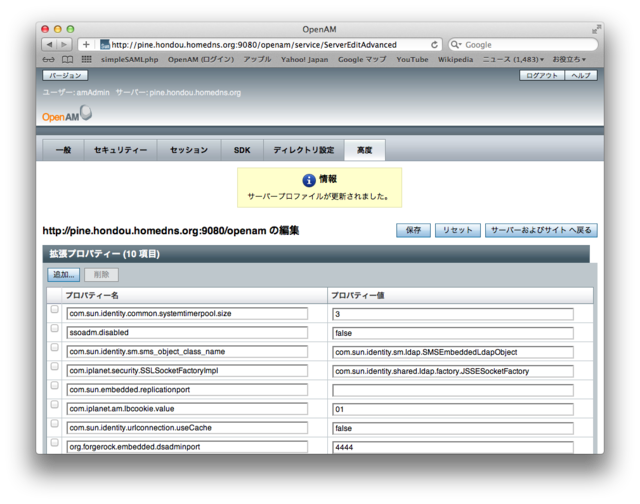This screenshot has height=504, width=640.
Task: Click the ログアウト logout button
Action: pyautogui.click(x=542, y=75)
